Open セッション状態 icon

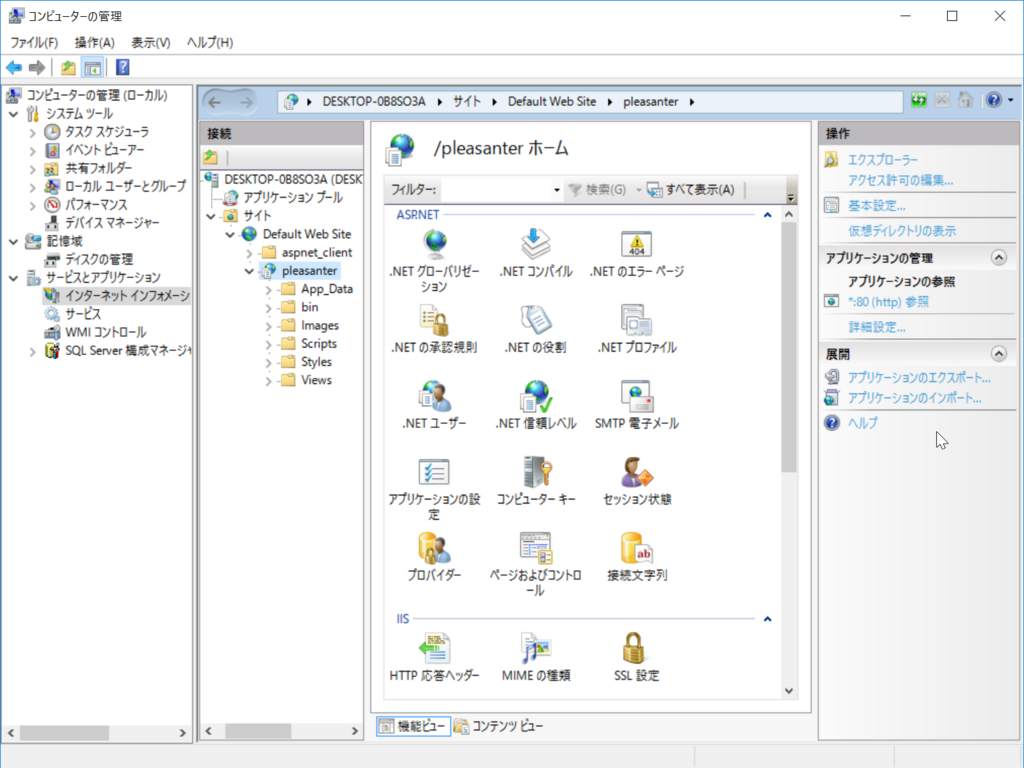click(x=637, y=481)
